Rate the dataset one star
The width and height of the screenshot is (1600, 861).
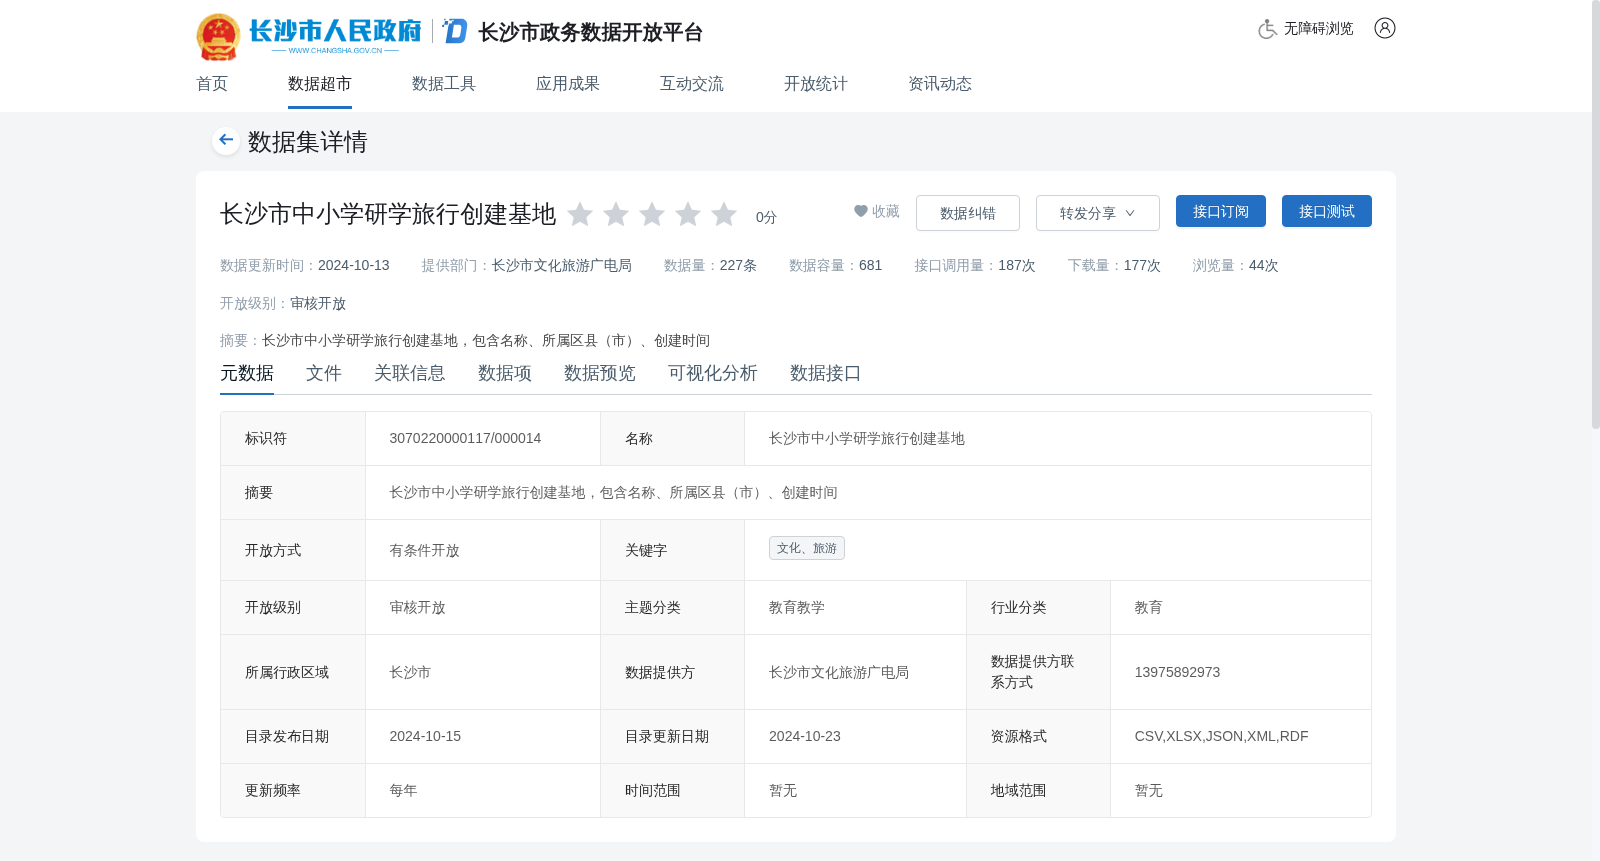(580, 214)
